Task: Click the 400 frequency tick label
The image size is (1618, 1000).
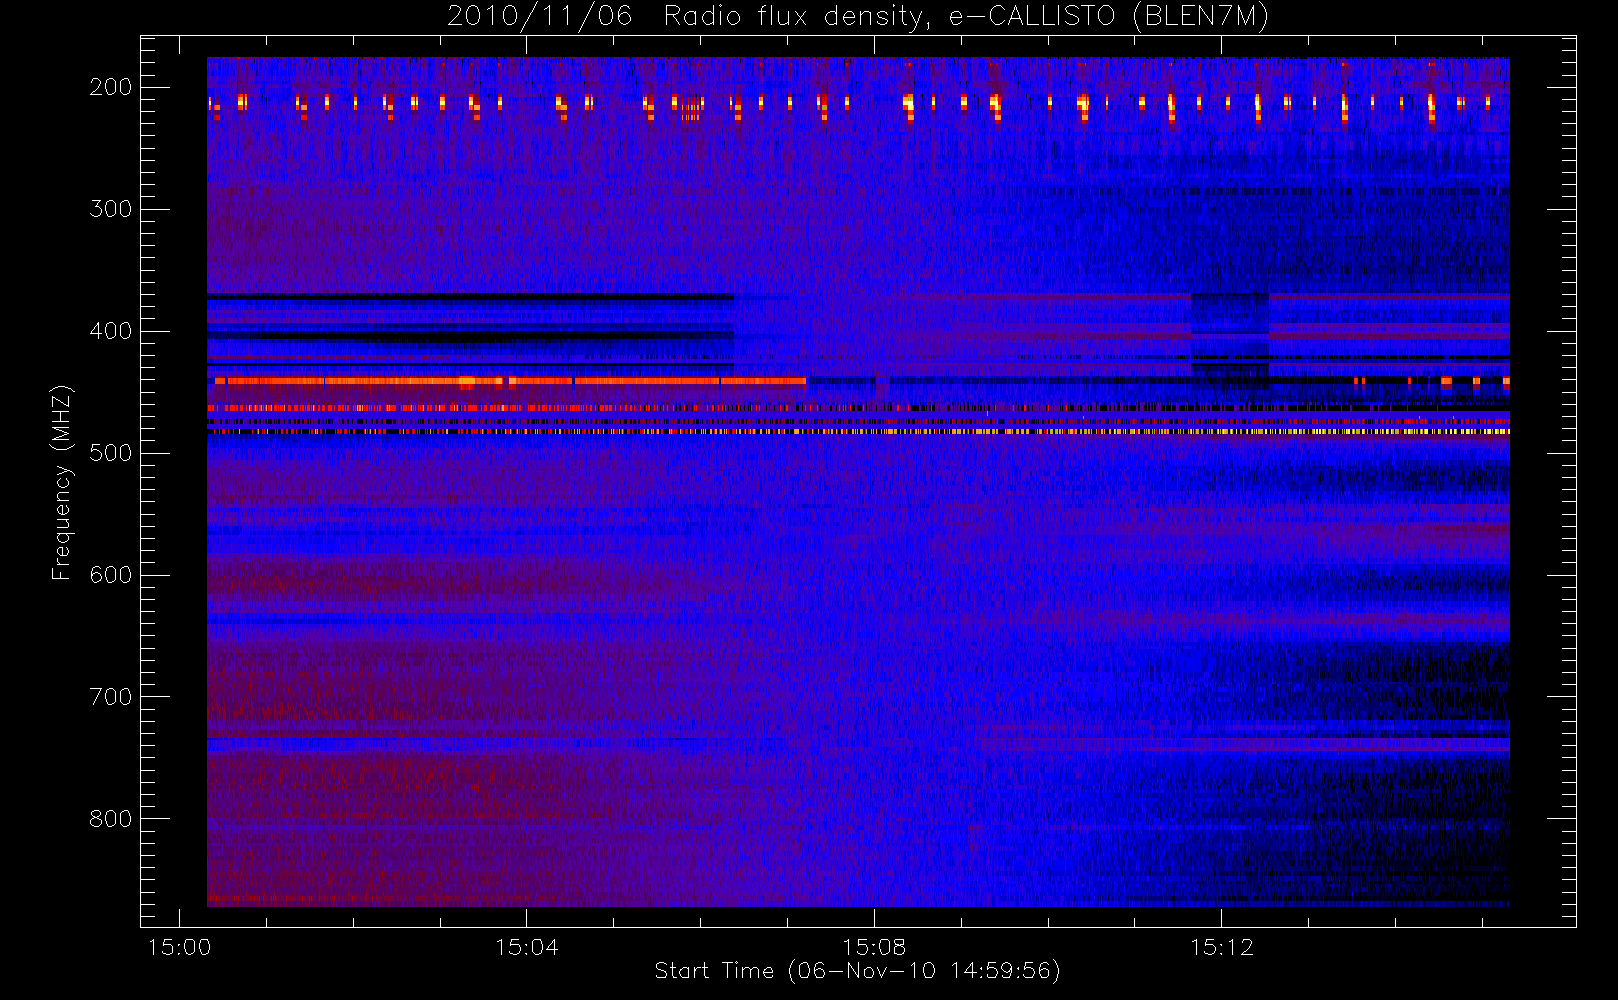Action: click(111, 331)
